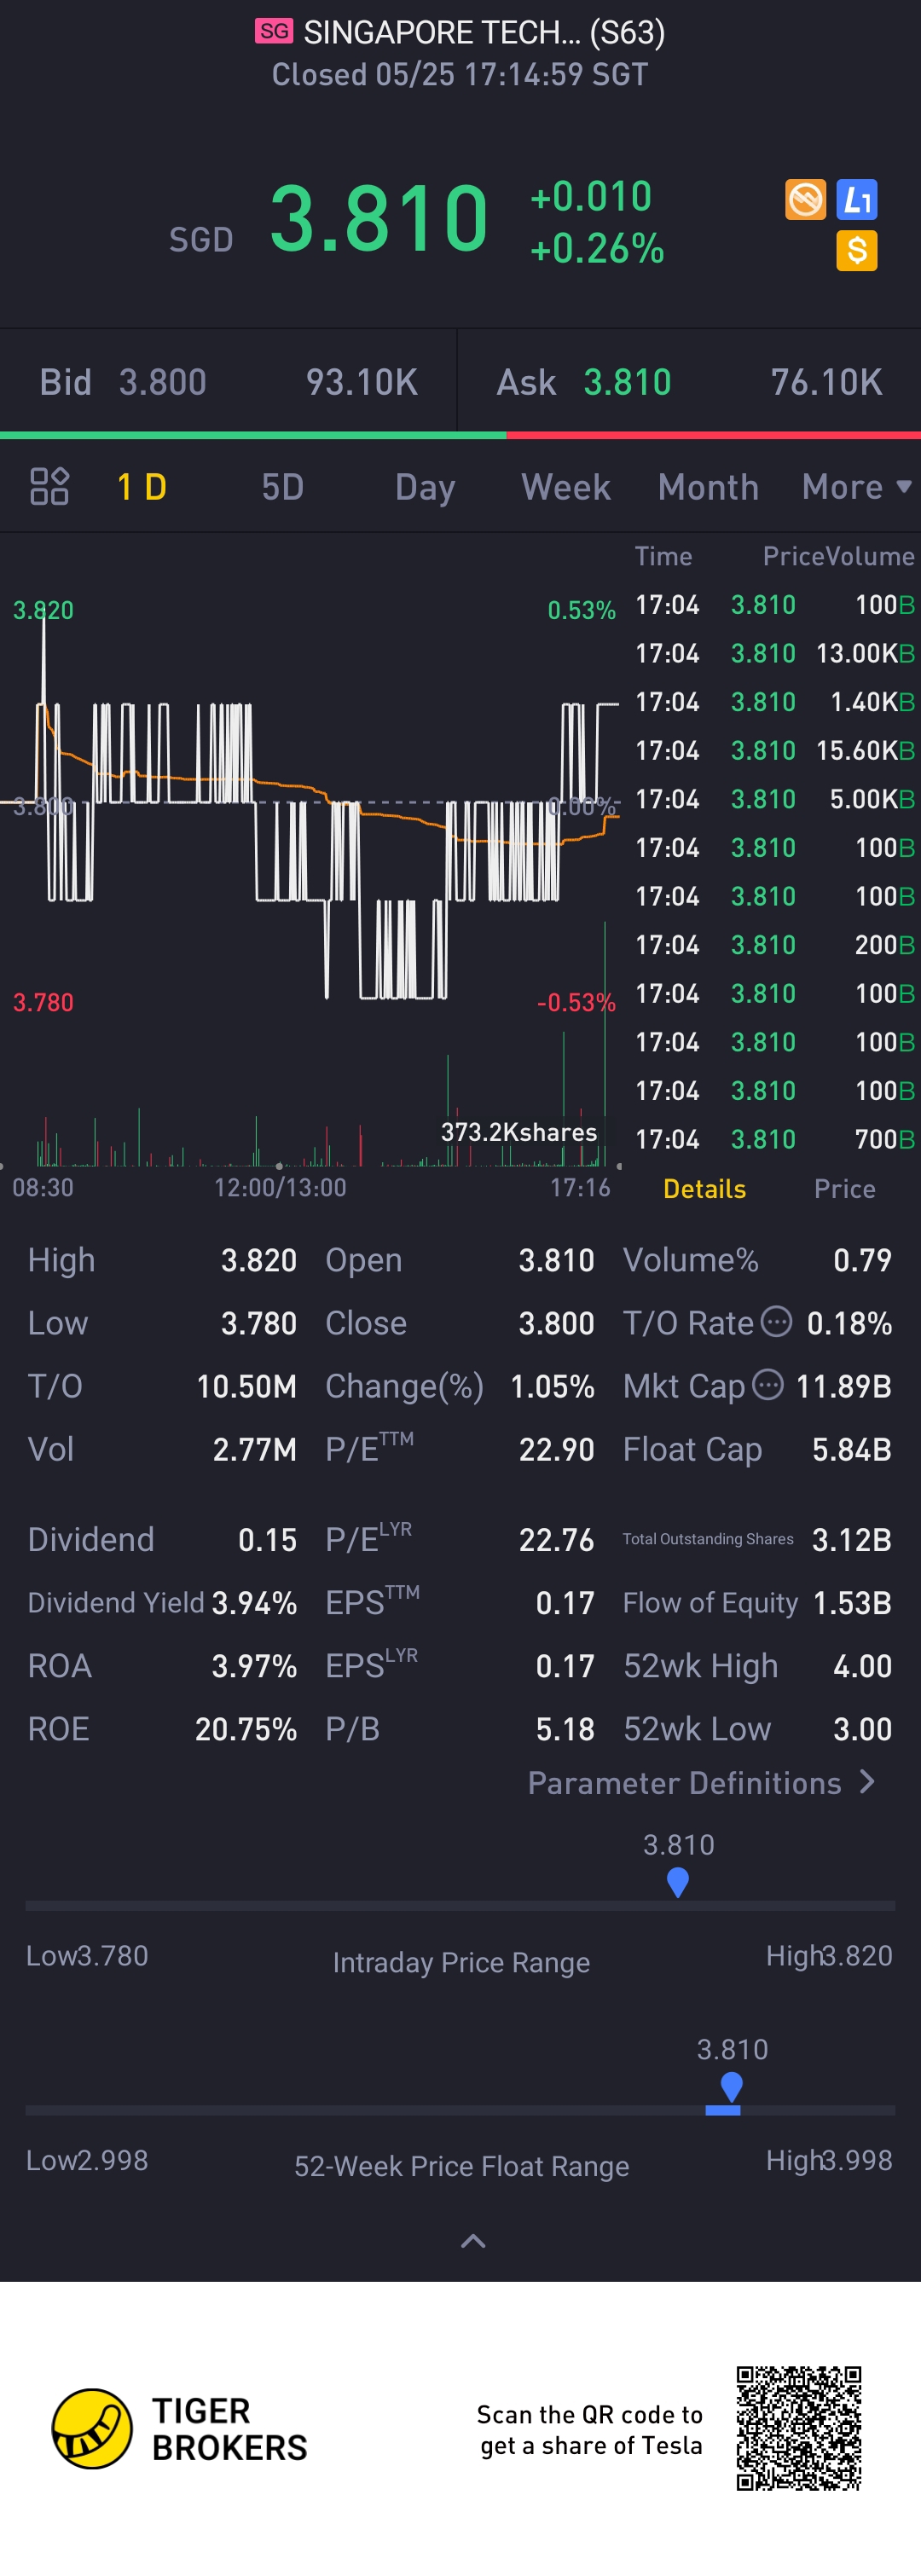Tap the Total Outstanding Shares 3.12B value
Viewport: 921px width, 2576px height.
pyautogui.click(x=851, y=1540)
